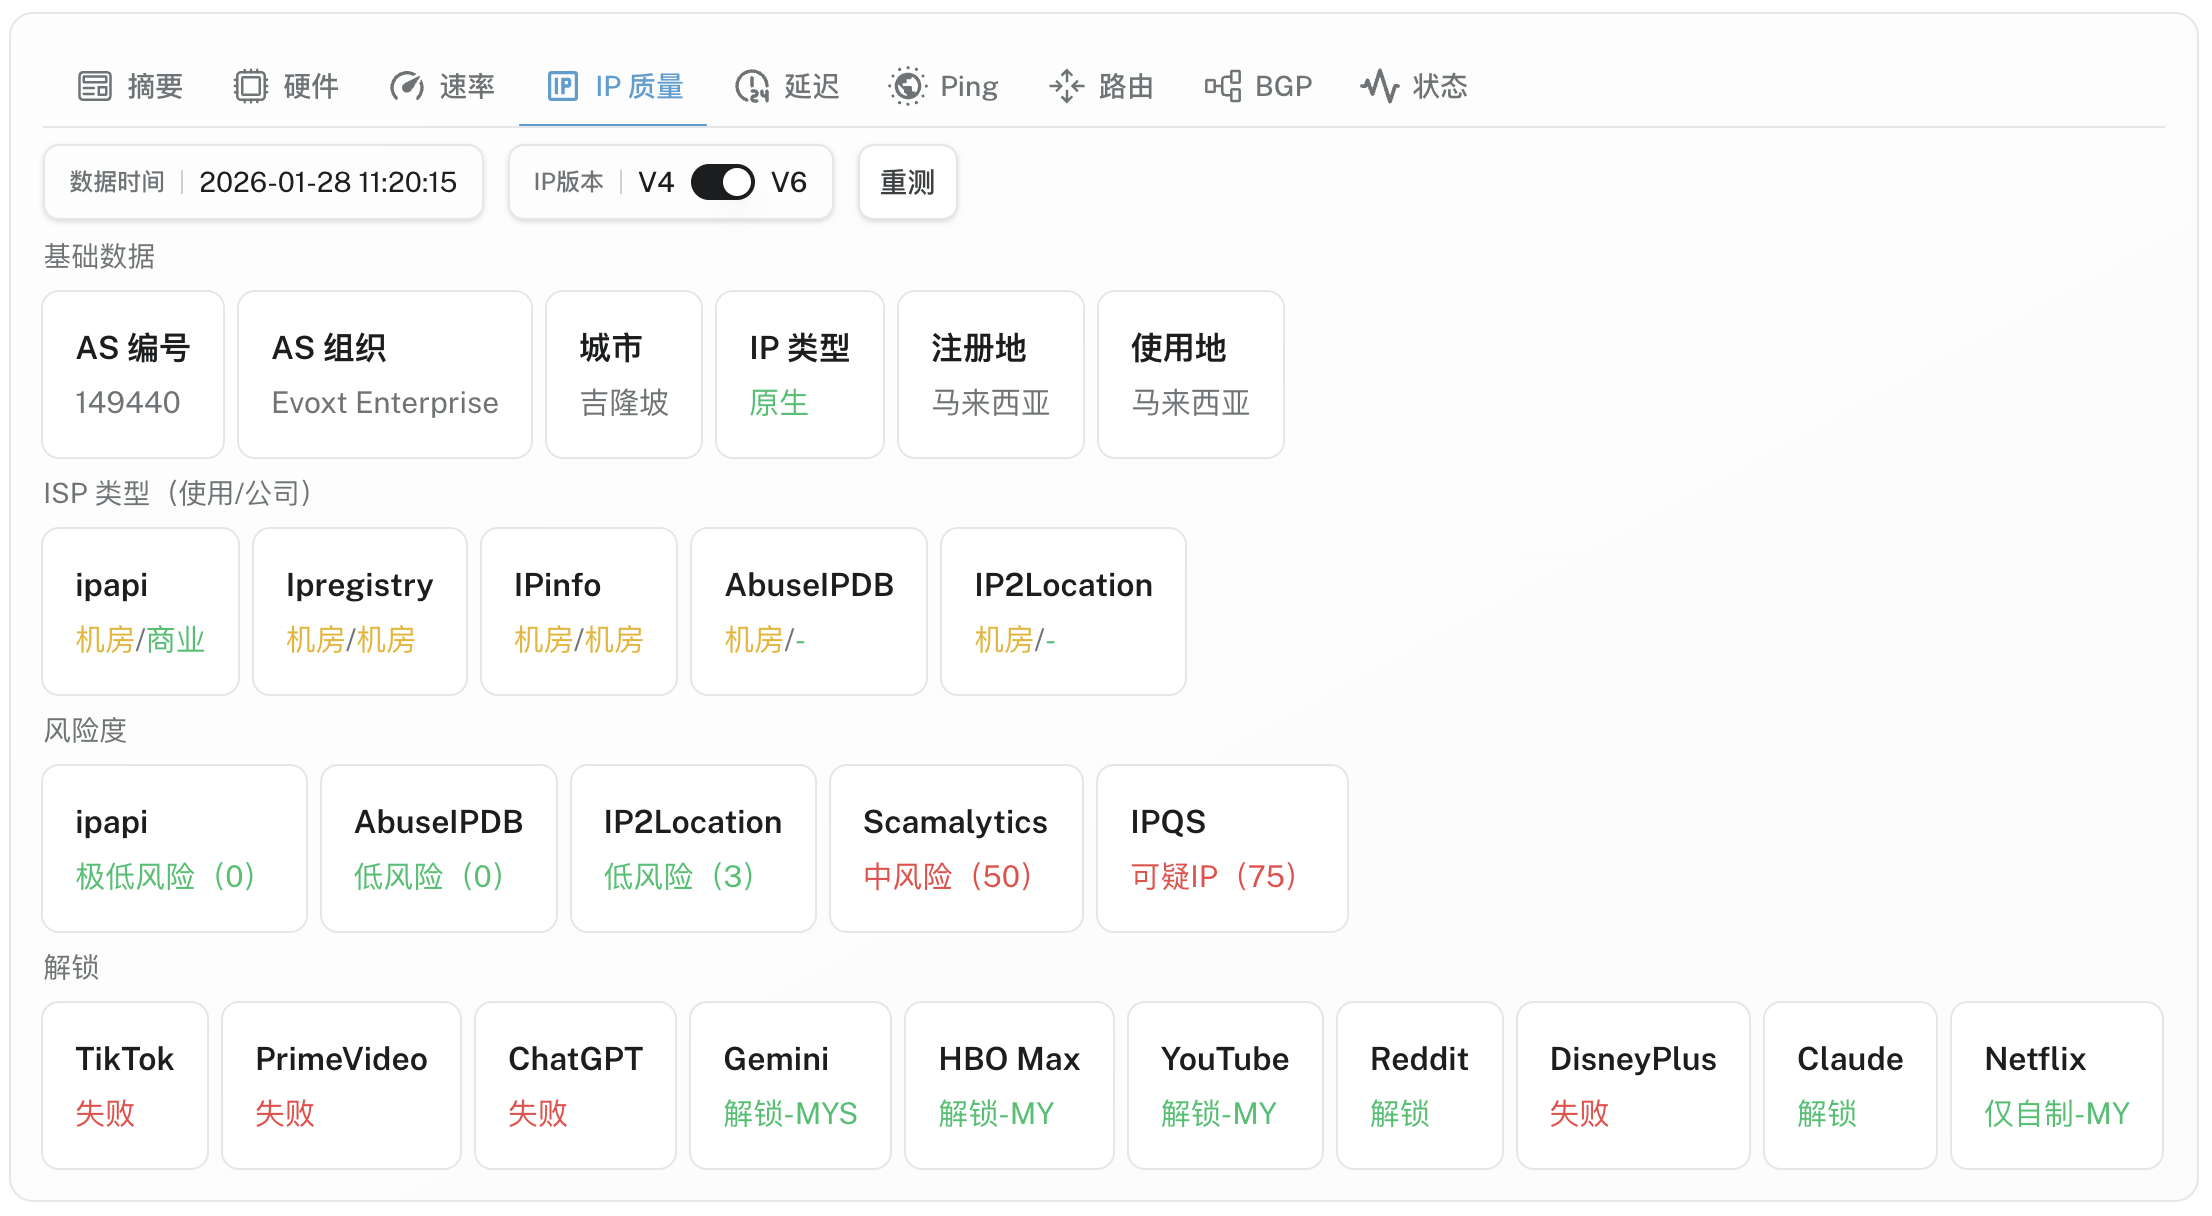The image size is (2212, 1216).
Task: Toggle the IP version V4/V6 switch
Action: [x=722, y=182]
